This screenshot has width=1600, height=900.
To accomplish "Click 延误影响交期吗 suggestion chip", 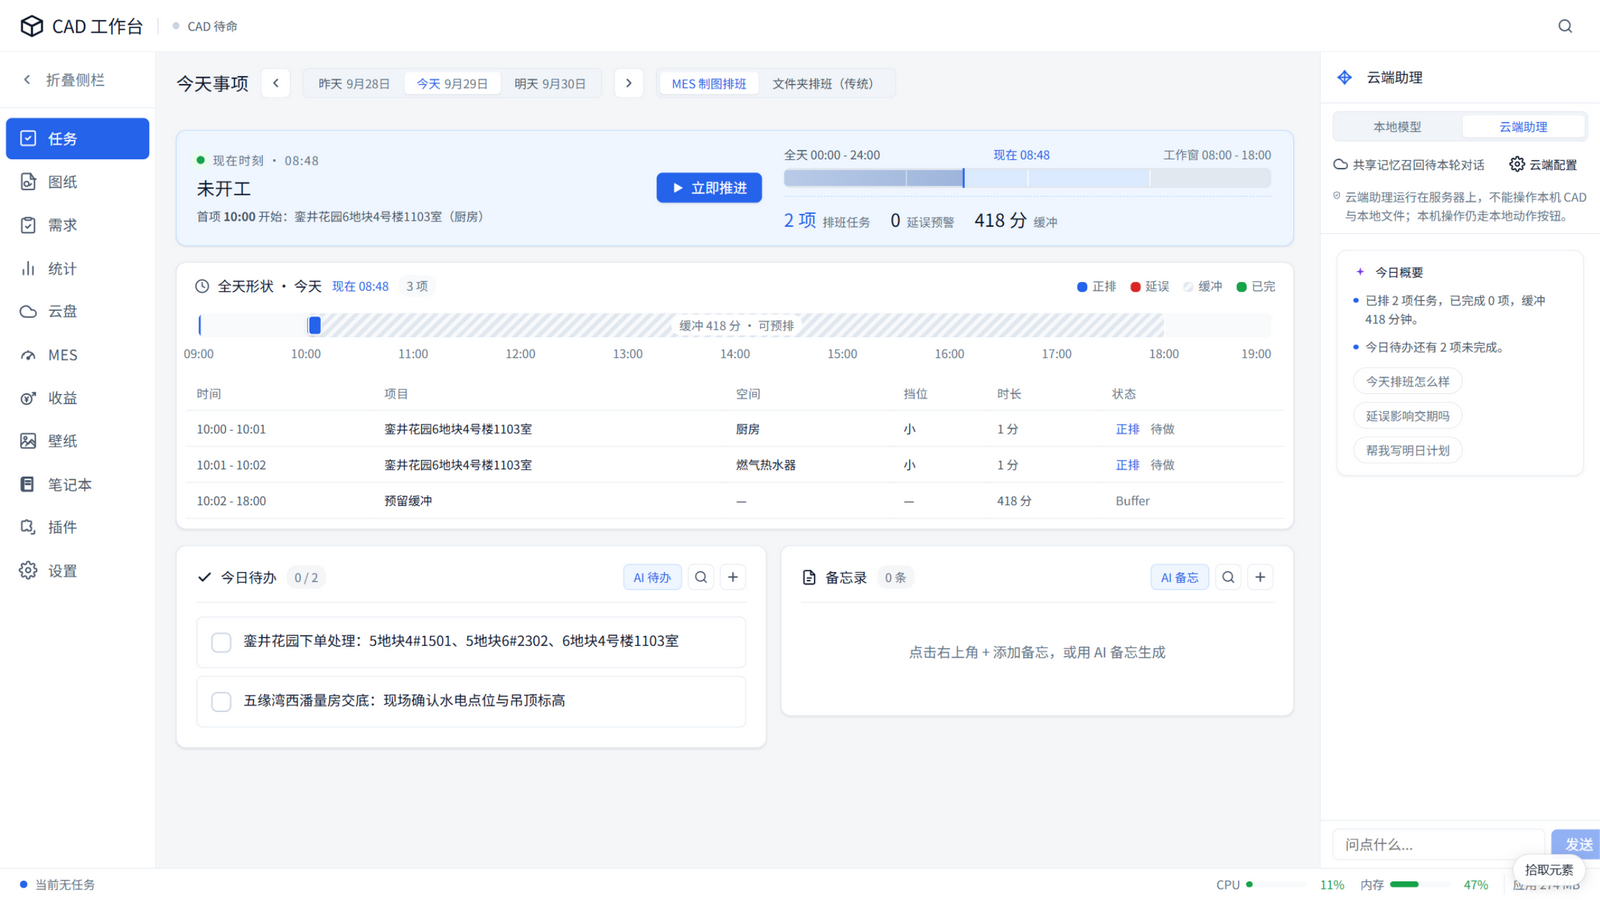I will point(1408,416).
